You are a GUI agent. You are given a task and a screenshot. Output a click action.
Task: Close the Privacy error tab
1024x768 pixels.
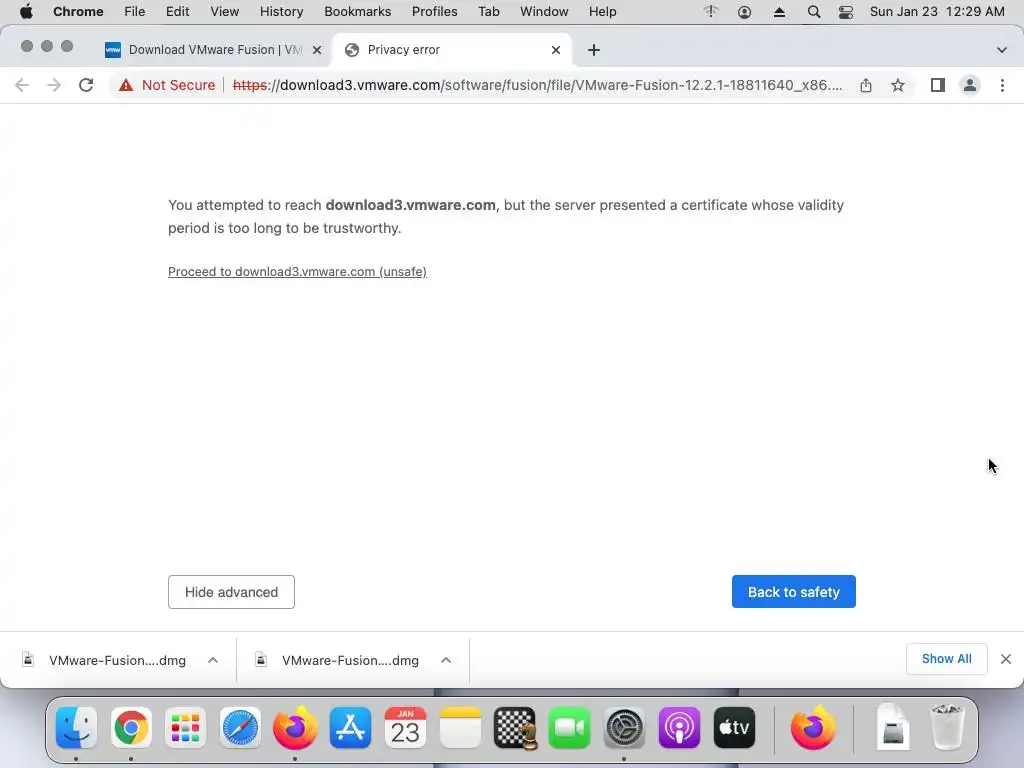click(x=556, y=50)
